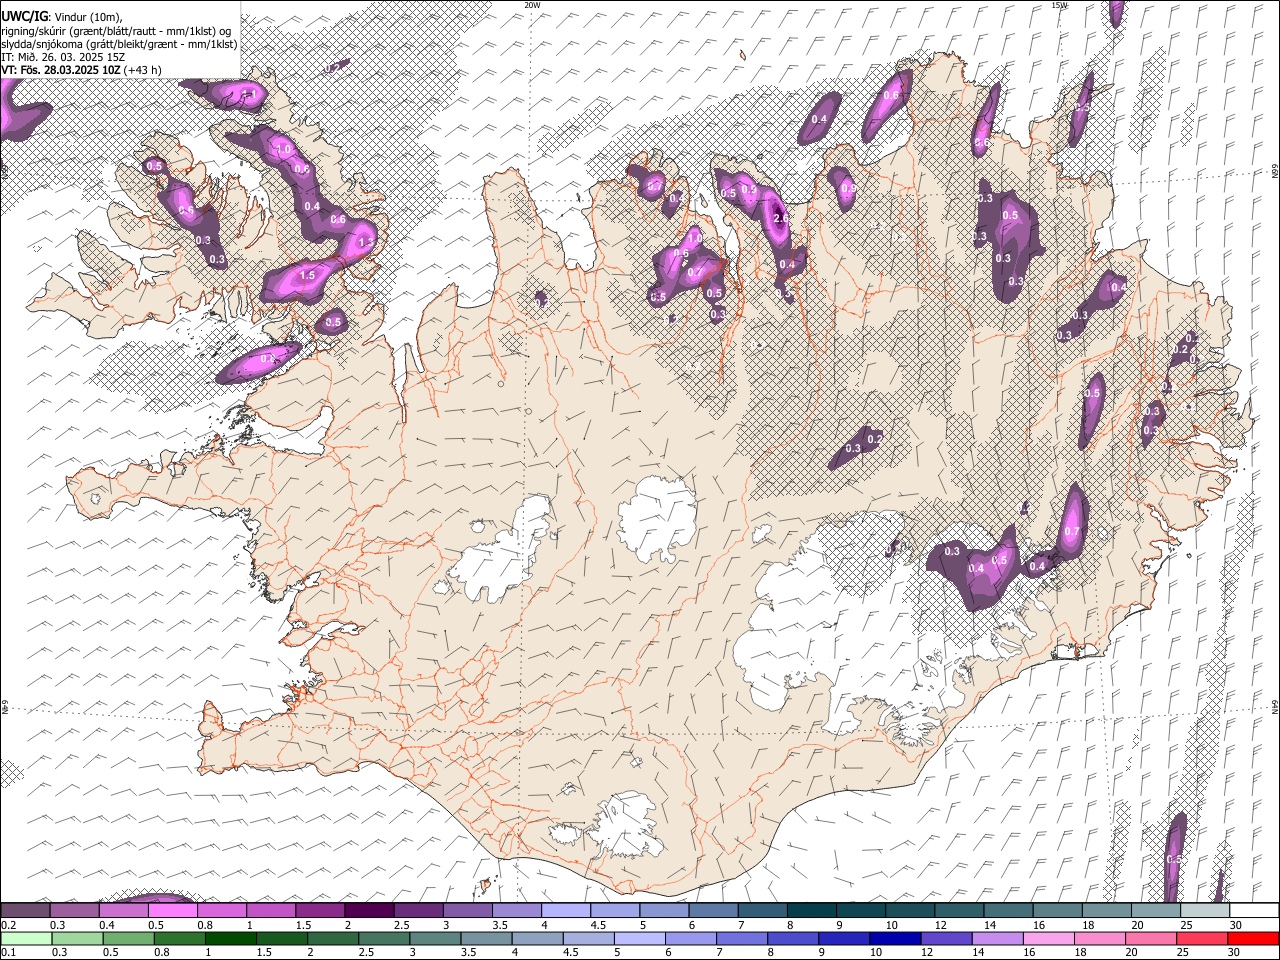Click the 'VT: Fös. 28.03.2025 10Z' valid time

62,70
